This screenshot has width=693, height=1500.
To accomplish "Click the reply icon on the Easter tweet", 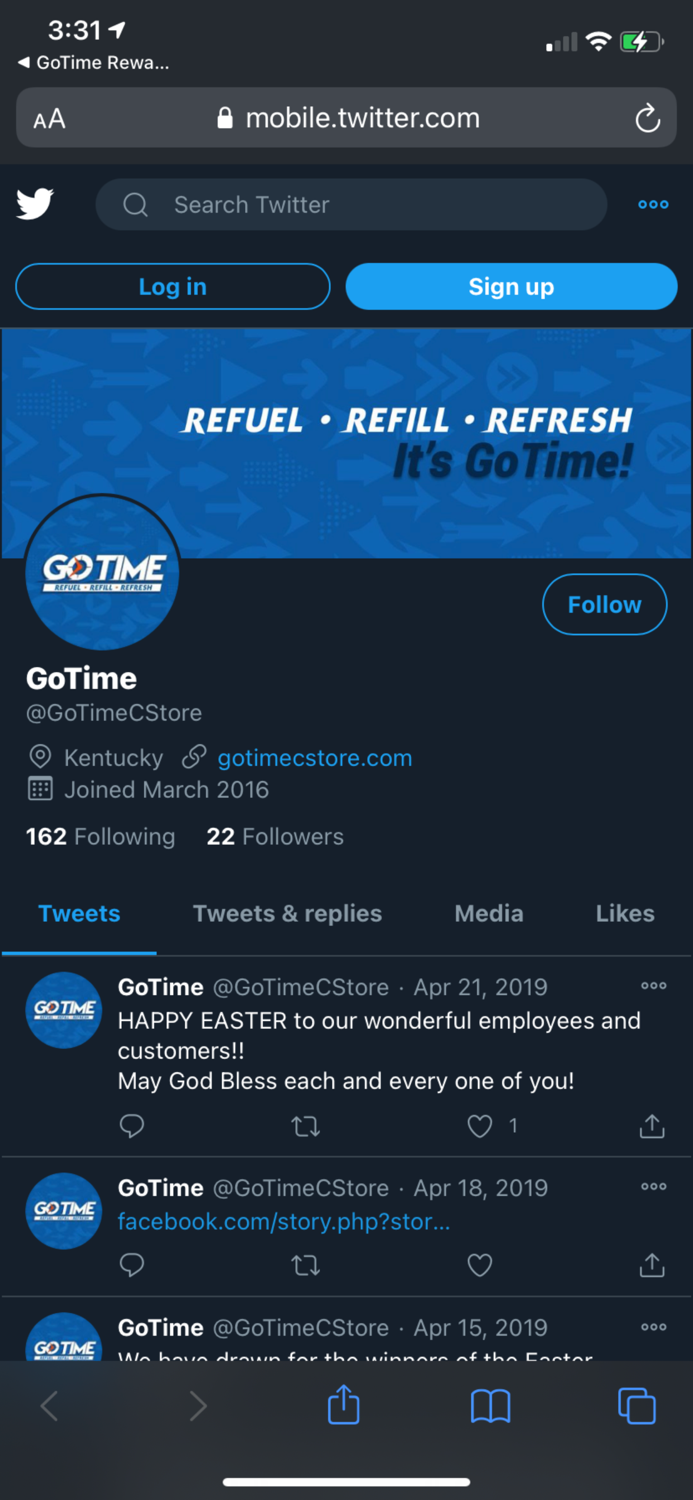I will (131, 1126).
